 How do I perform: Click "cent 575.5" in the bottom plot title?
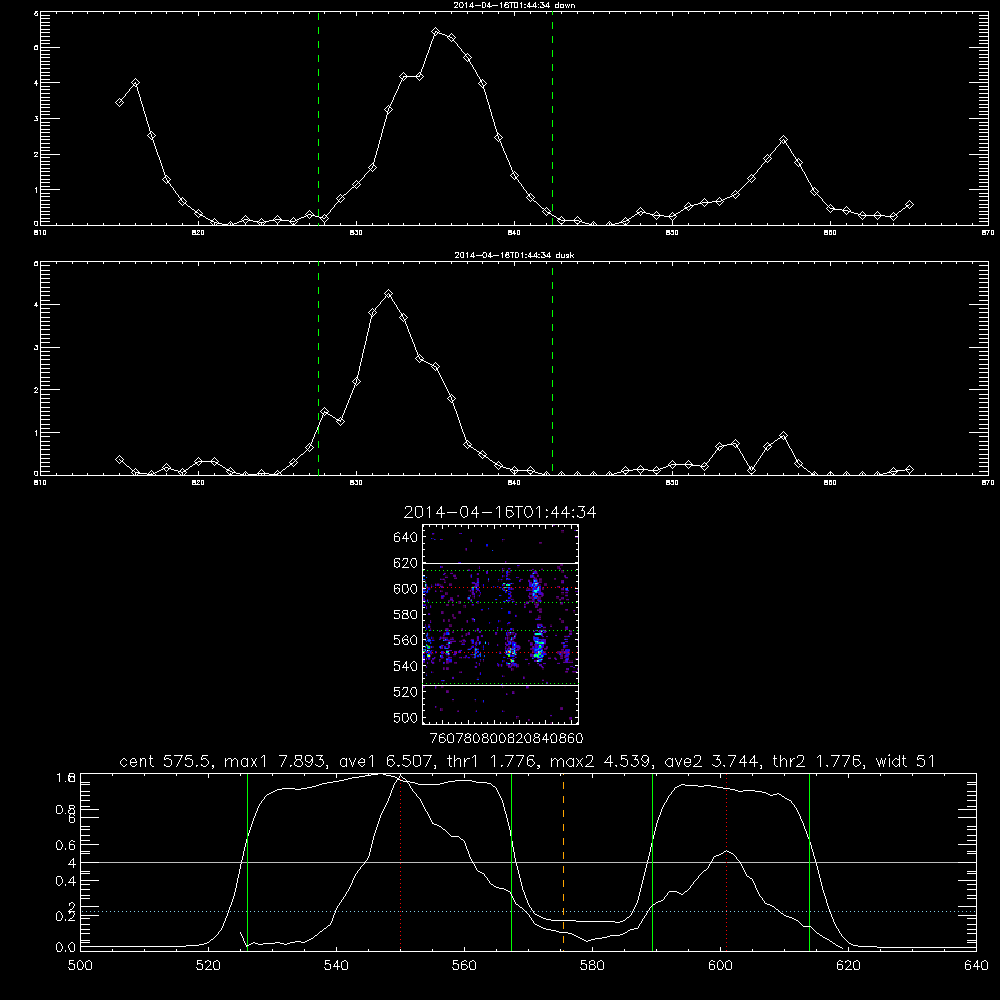(165, 761)
